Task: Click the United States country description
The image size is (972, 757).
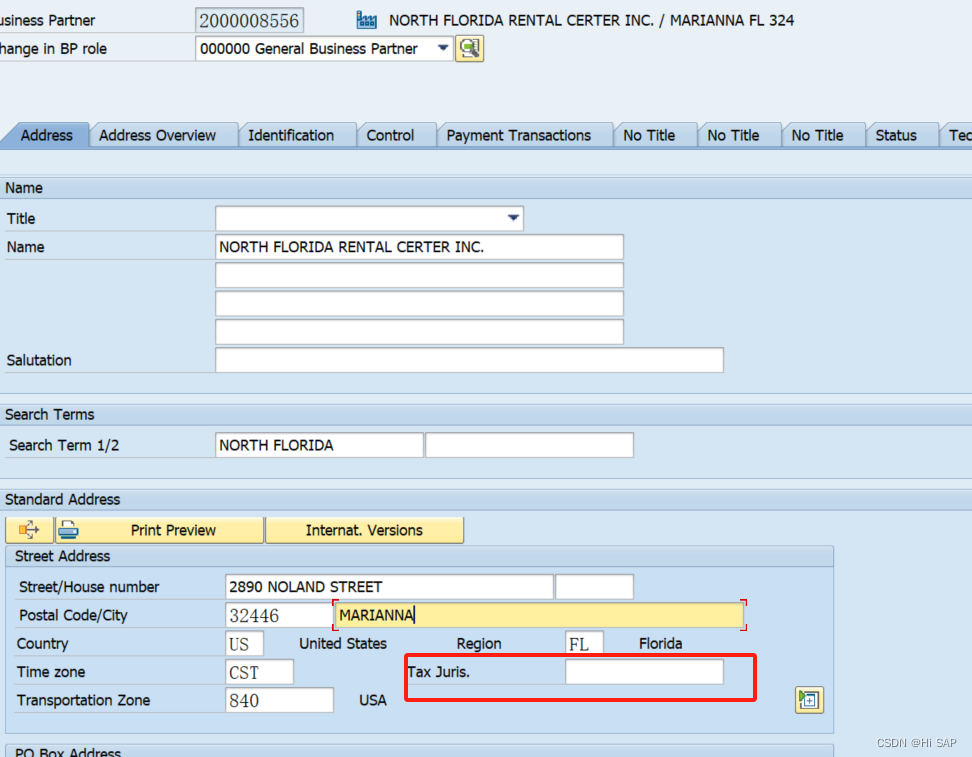Action: [343, 644]
